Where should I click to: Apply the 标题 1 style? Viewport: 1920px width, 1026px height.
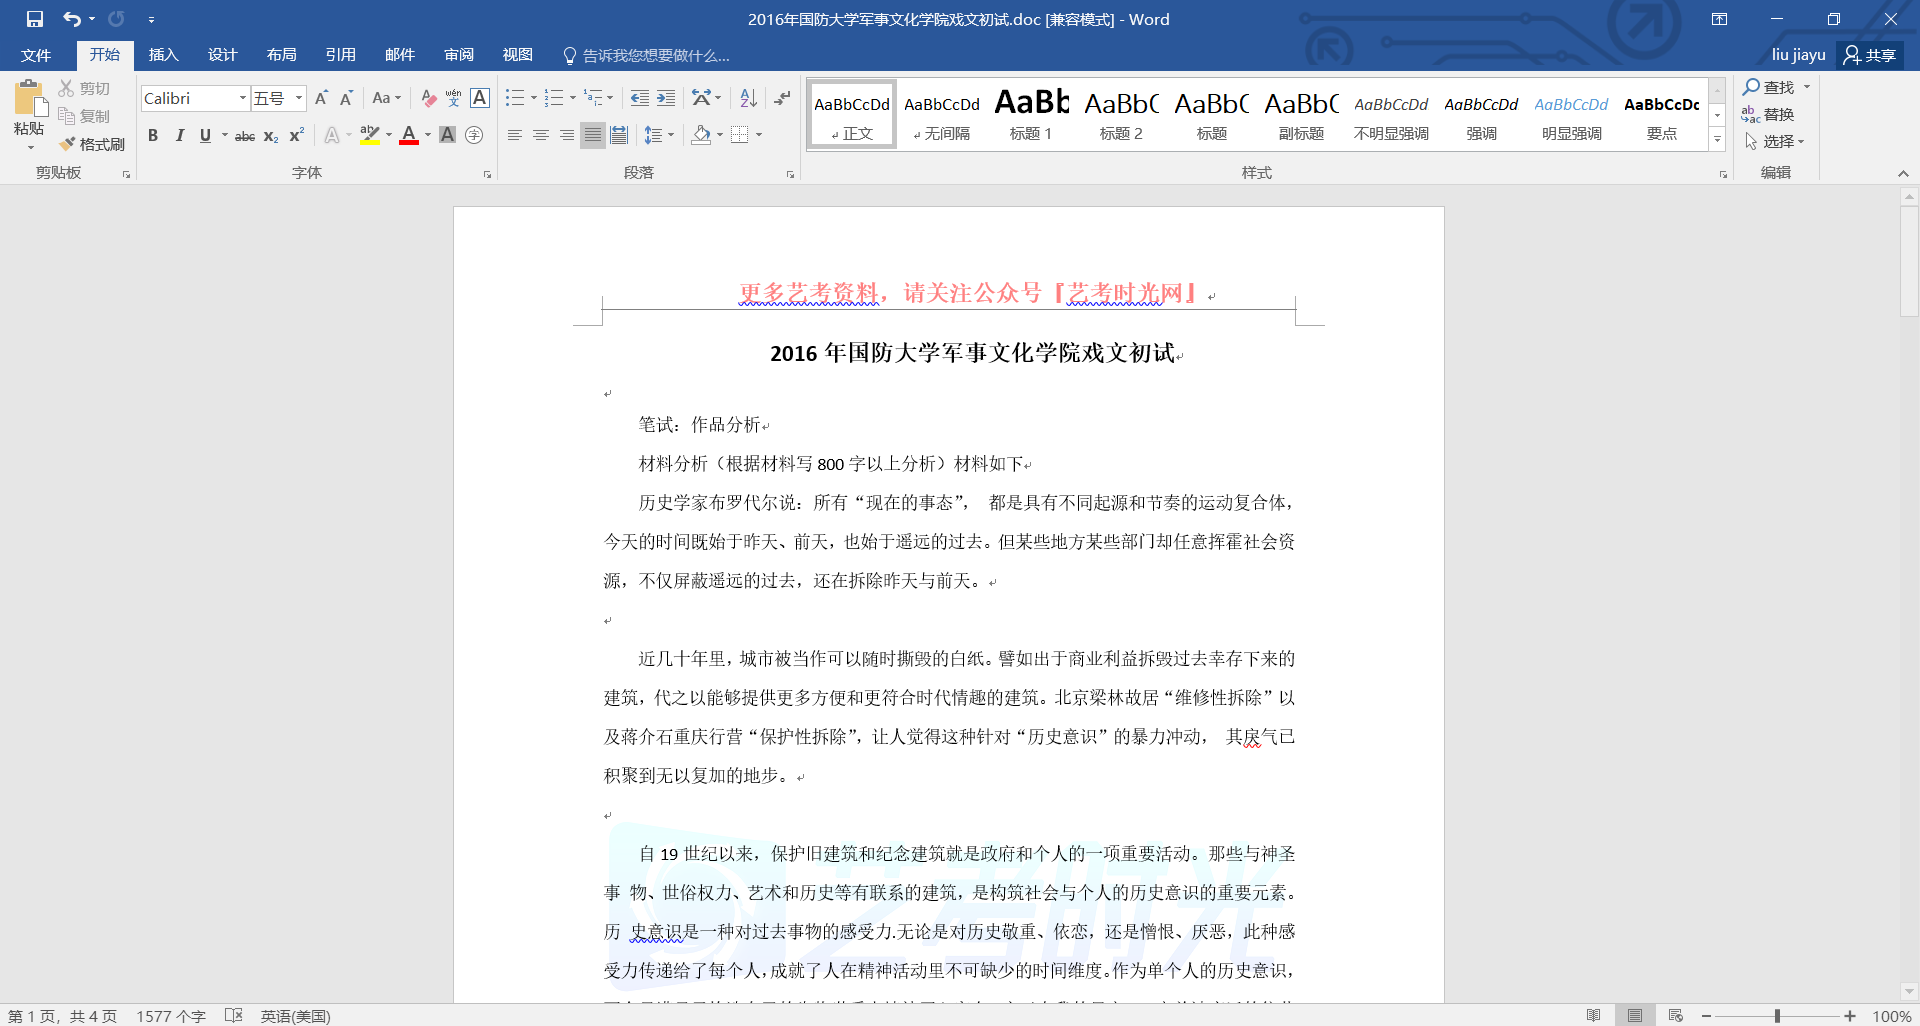[x=1030, y=115]
